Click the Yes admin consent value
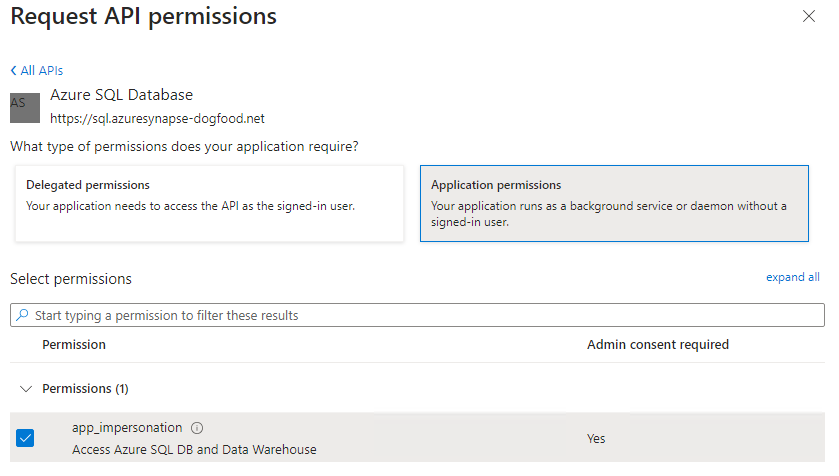 [x=596, y=438]
